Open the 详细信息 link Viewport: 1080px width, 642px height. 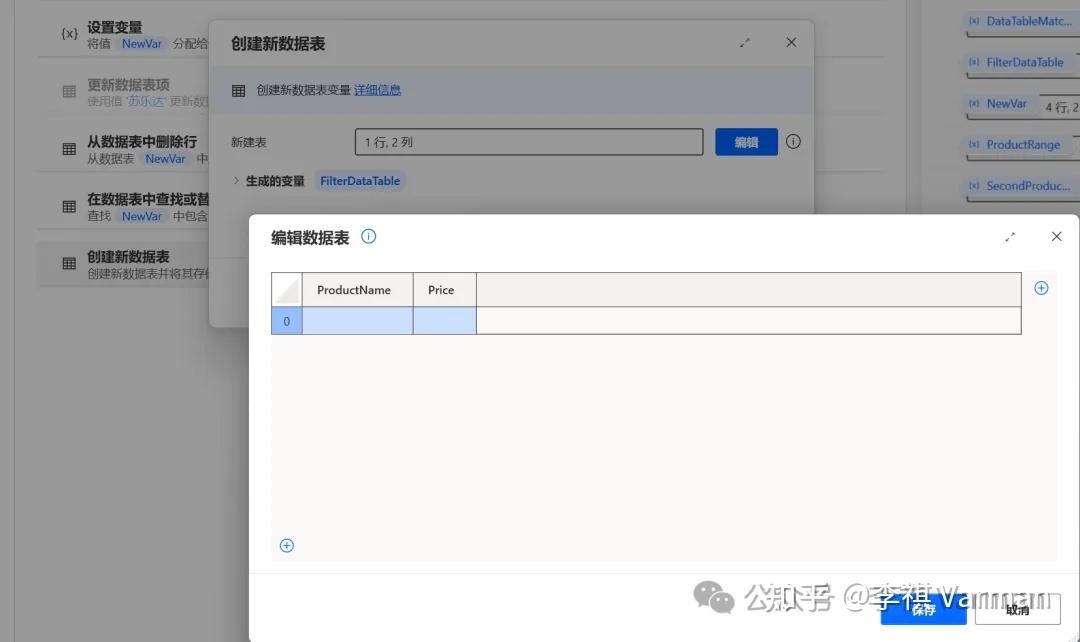click(377, 89)
